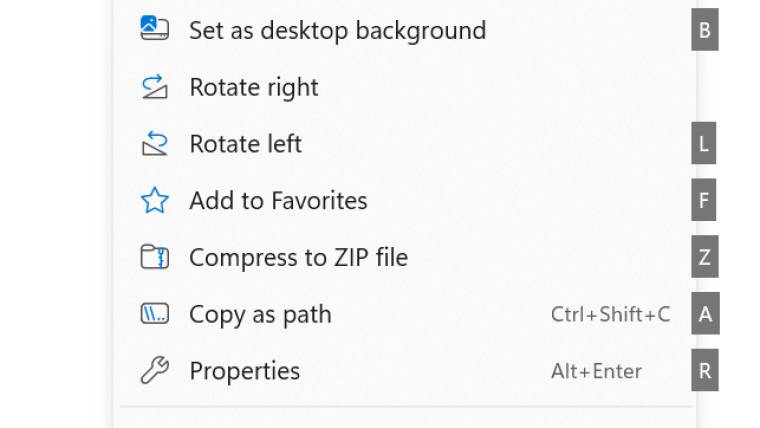Click the star icon for Favorites
Screen dimensions: 760x428
(x=155, y=200)
